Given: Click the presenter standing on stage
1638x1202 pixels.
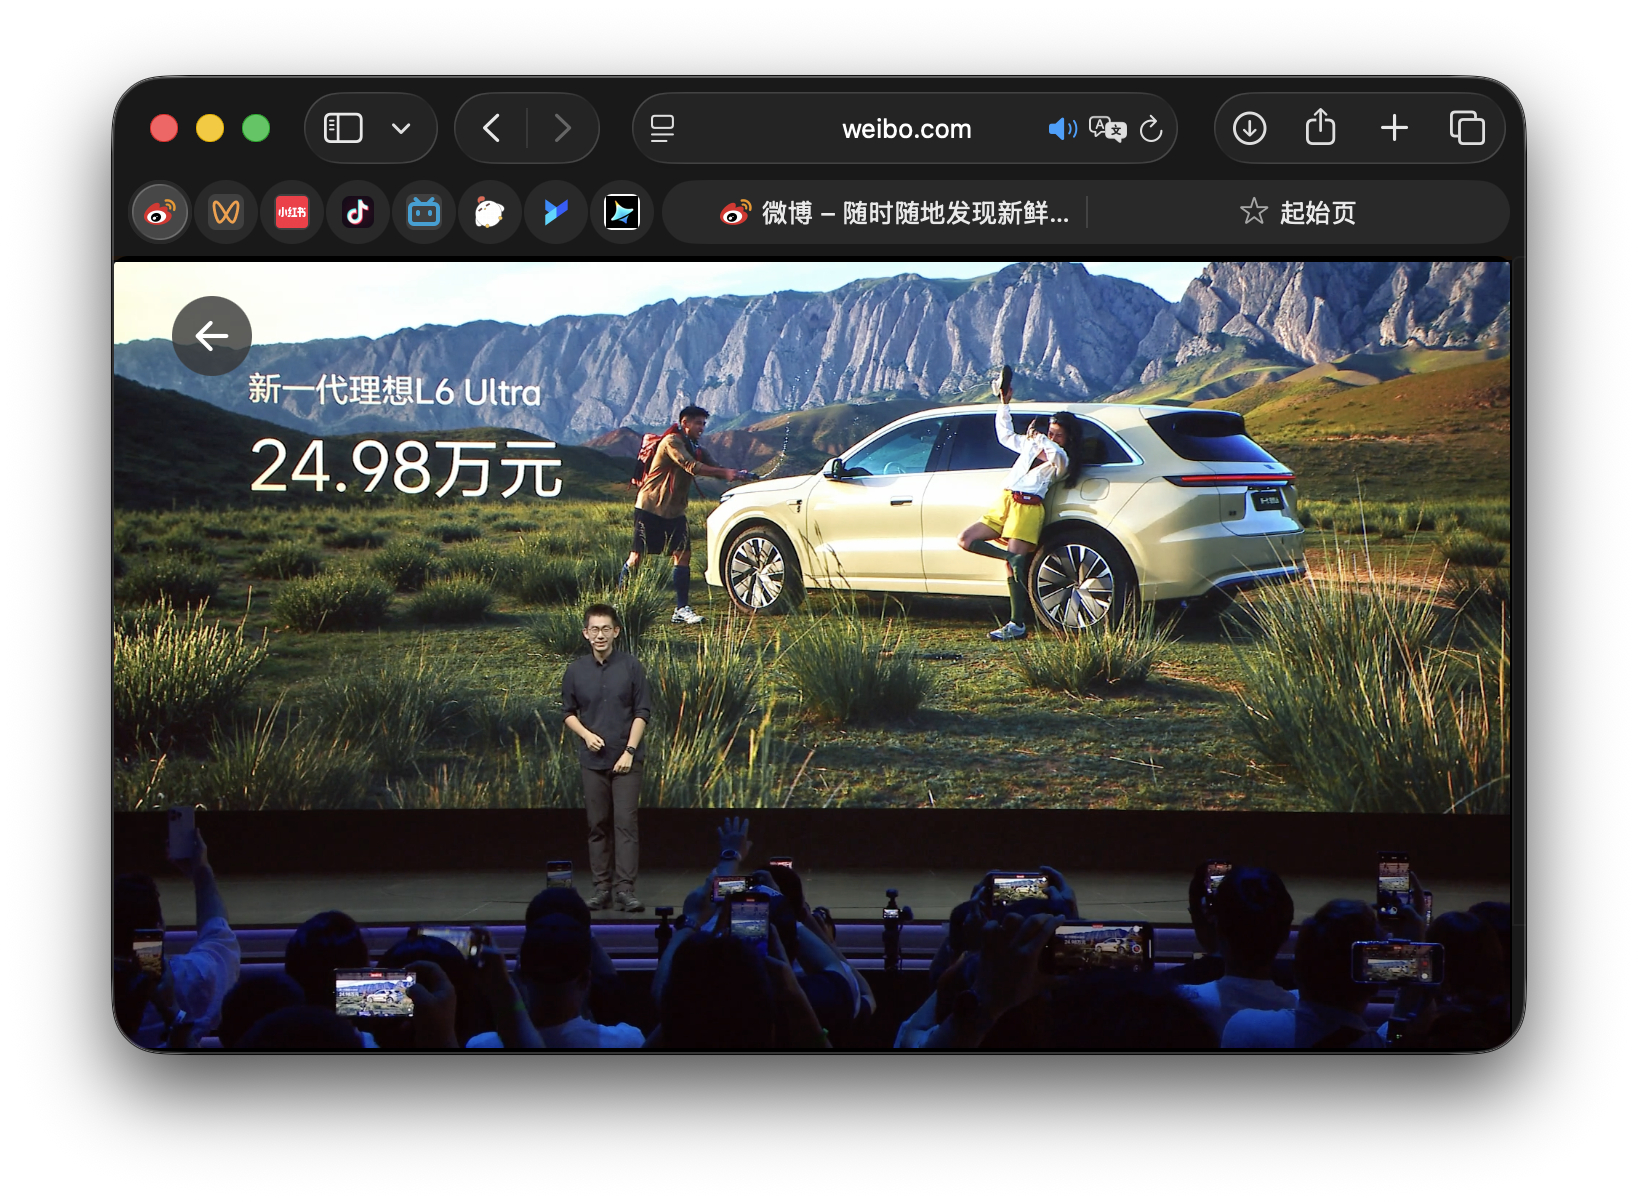Looking at the screenshot, I should (606, 756).
